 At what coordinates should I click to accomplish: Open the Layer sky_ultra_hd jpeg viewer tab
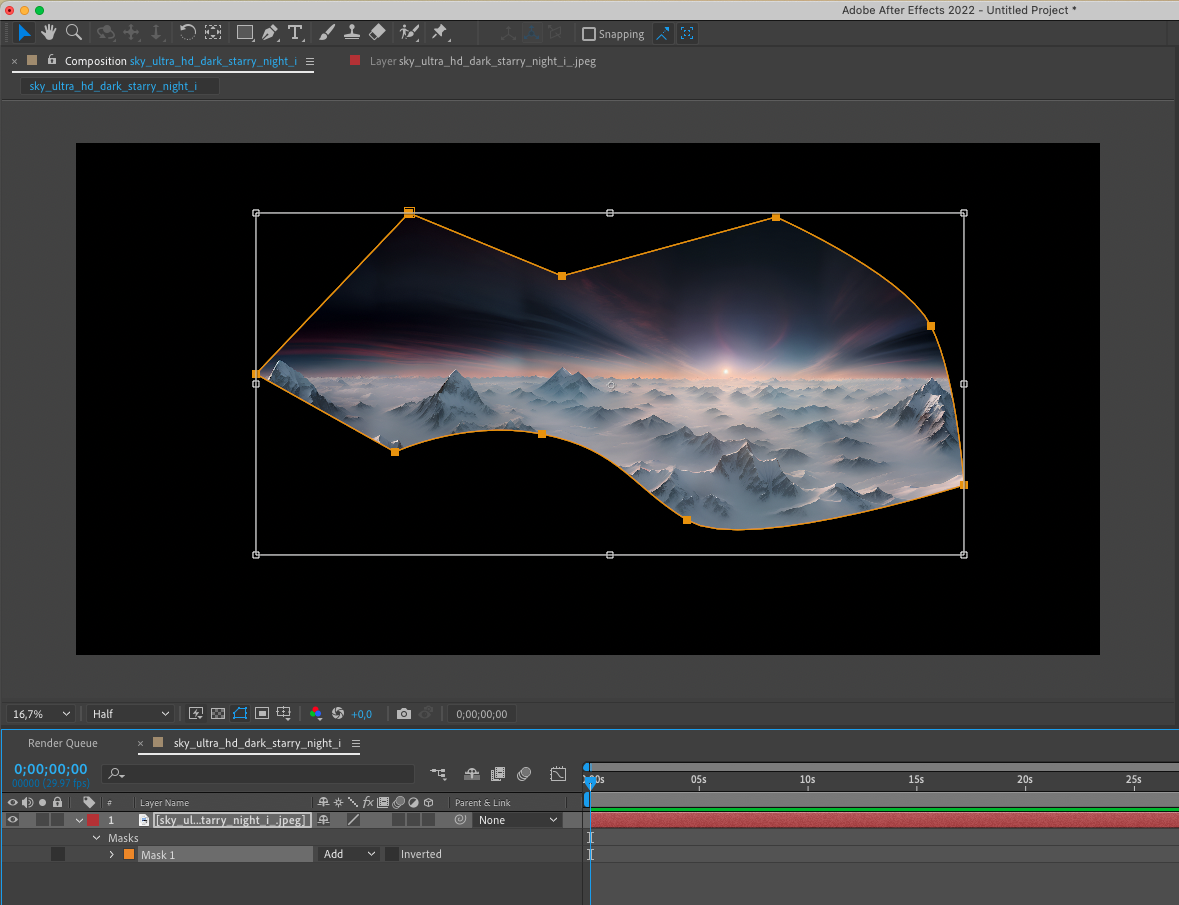point(483,61)
